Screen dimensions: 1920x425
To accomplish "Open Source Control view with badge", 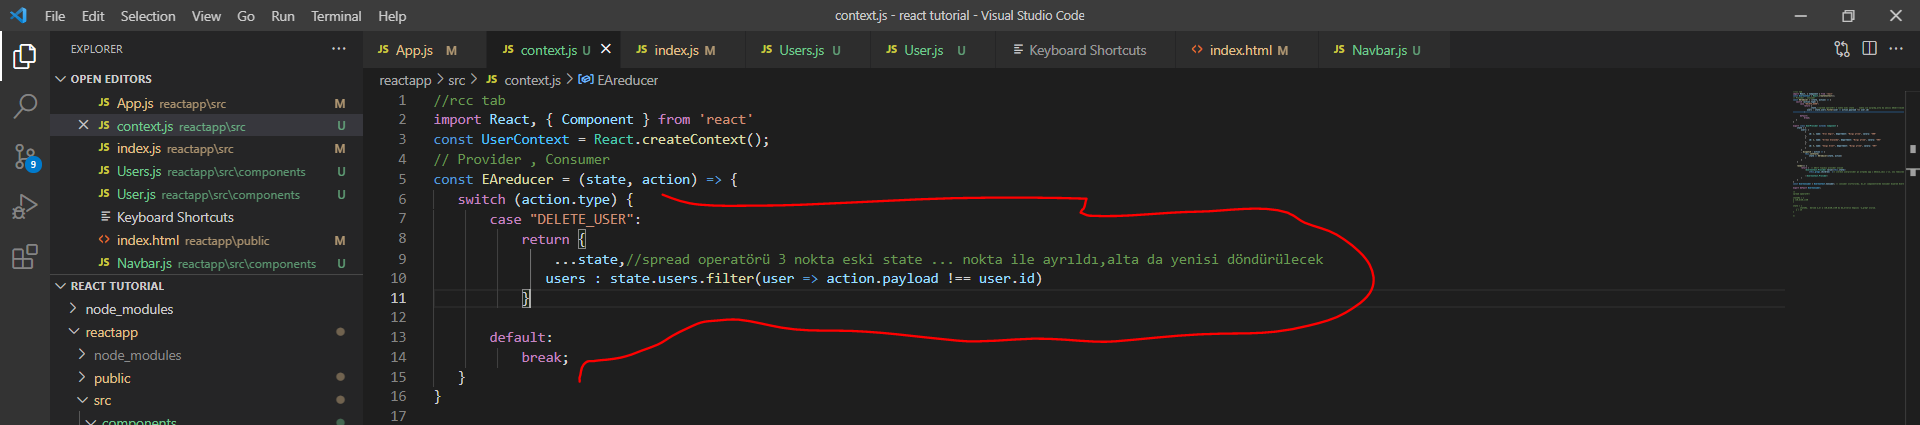I will pyautogui.click(x=25, y=156).
